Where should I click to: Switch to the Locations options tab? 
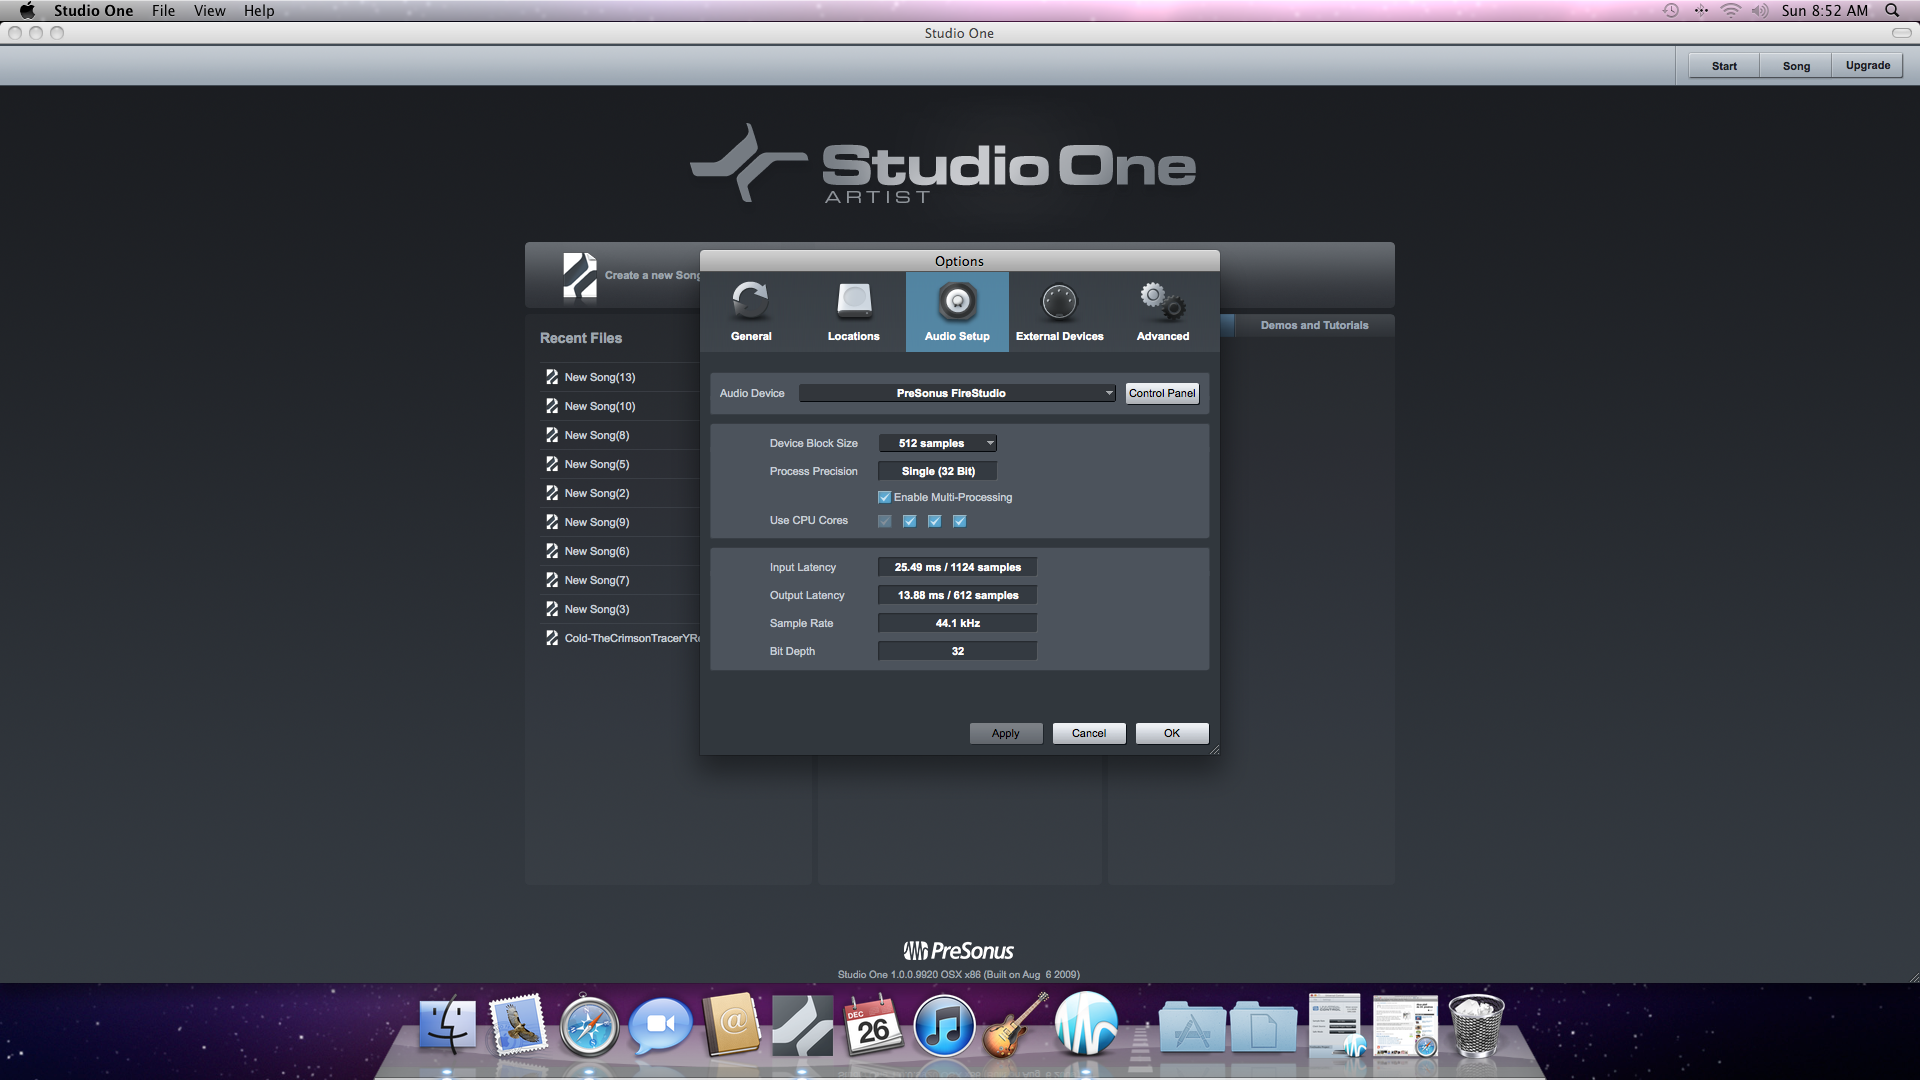point(854,311)
